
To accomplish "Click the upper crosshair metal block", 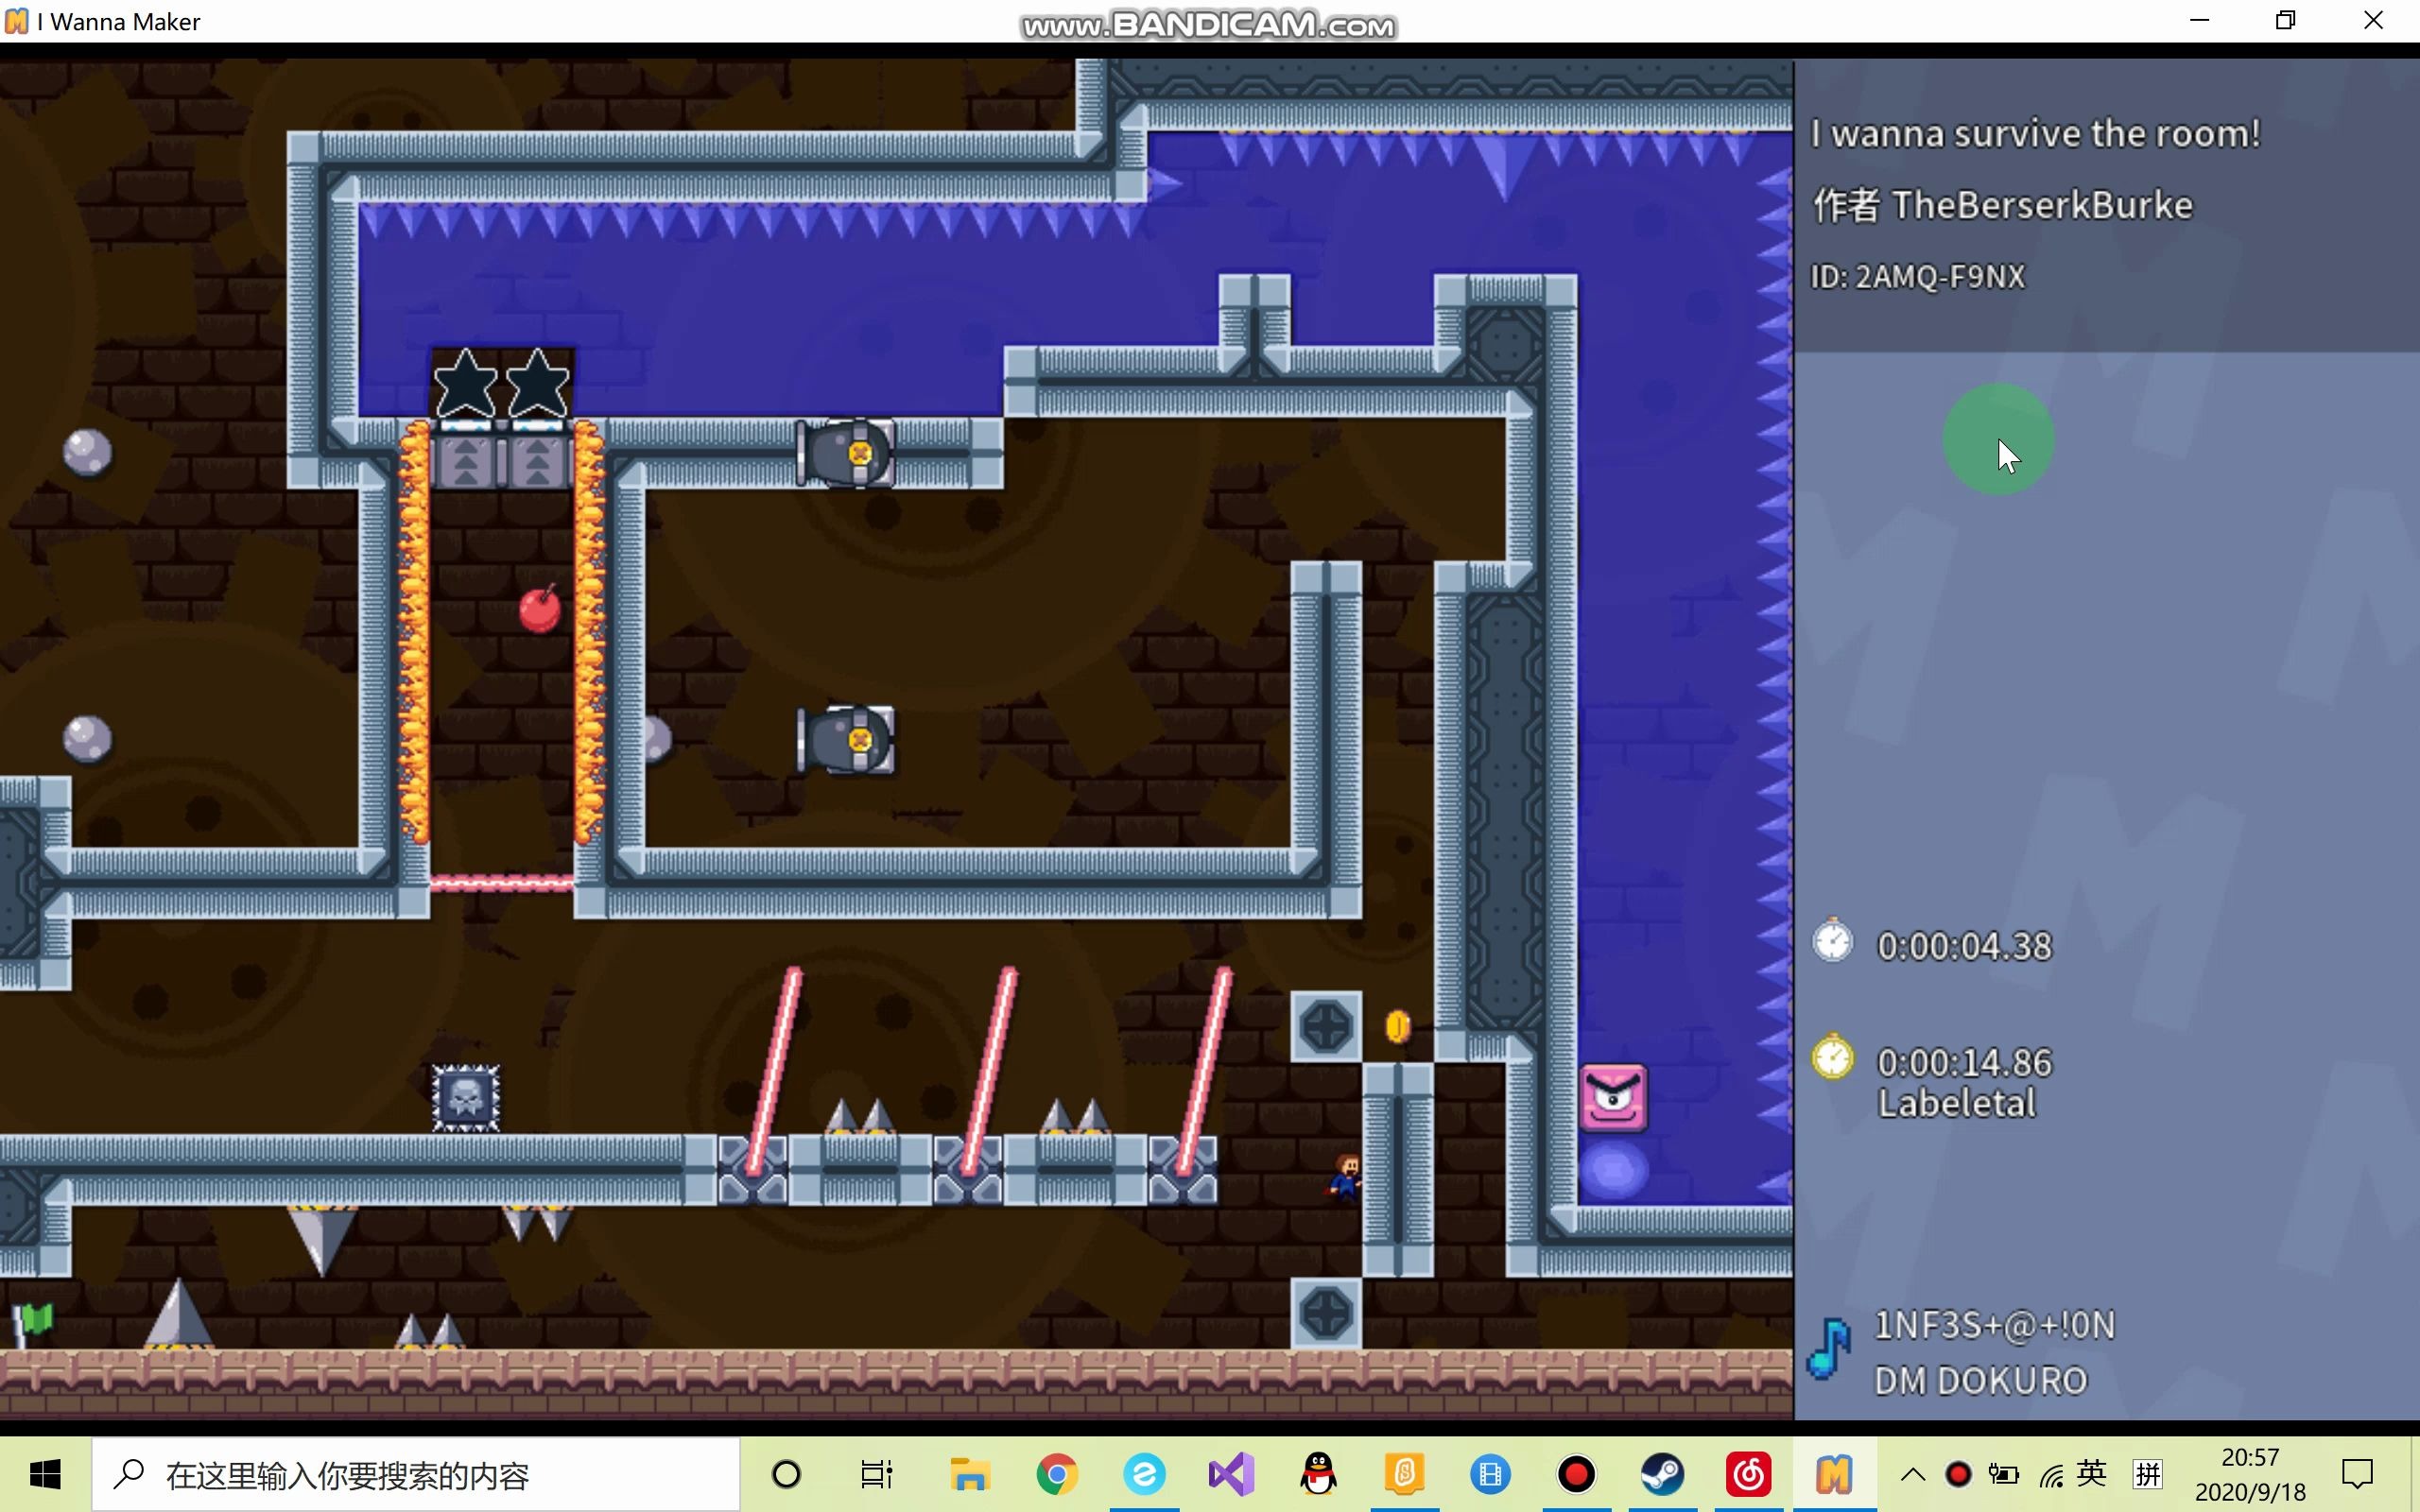I will point(1326,1026).
